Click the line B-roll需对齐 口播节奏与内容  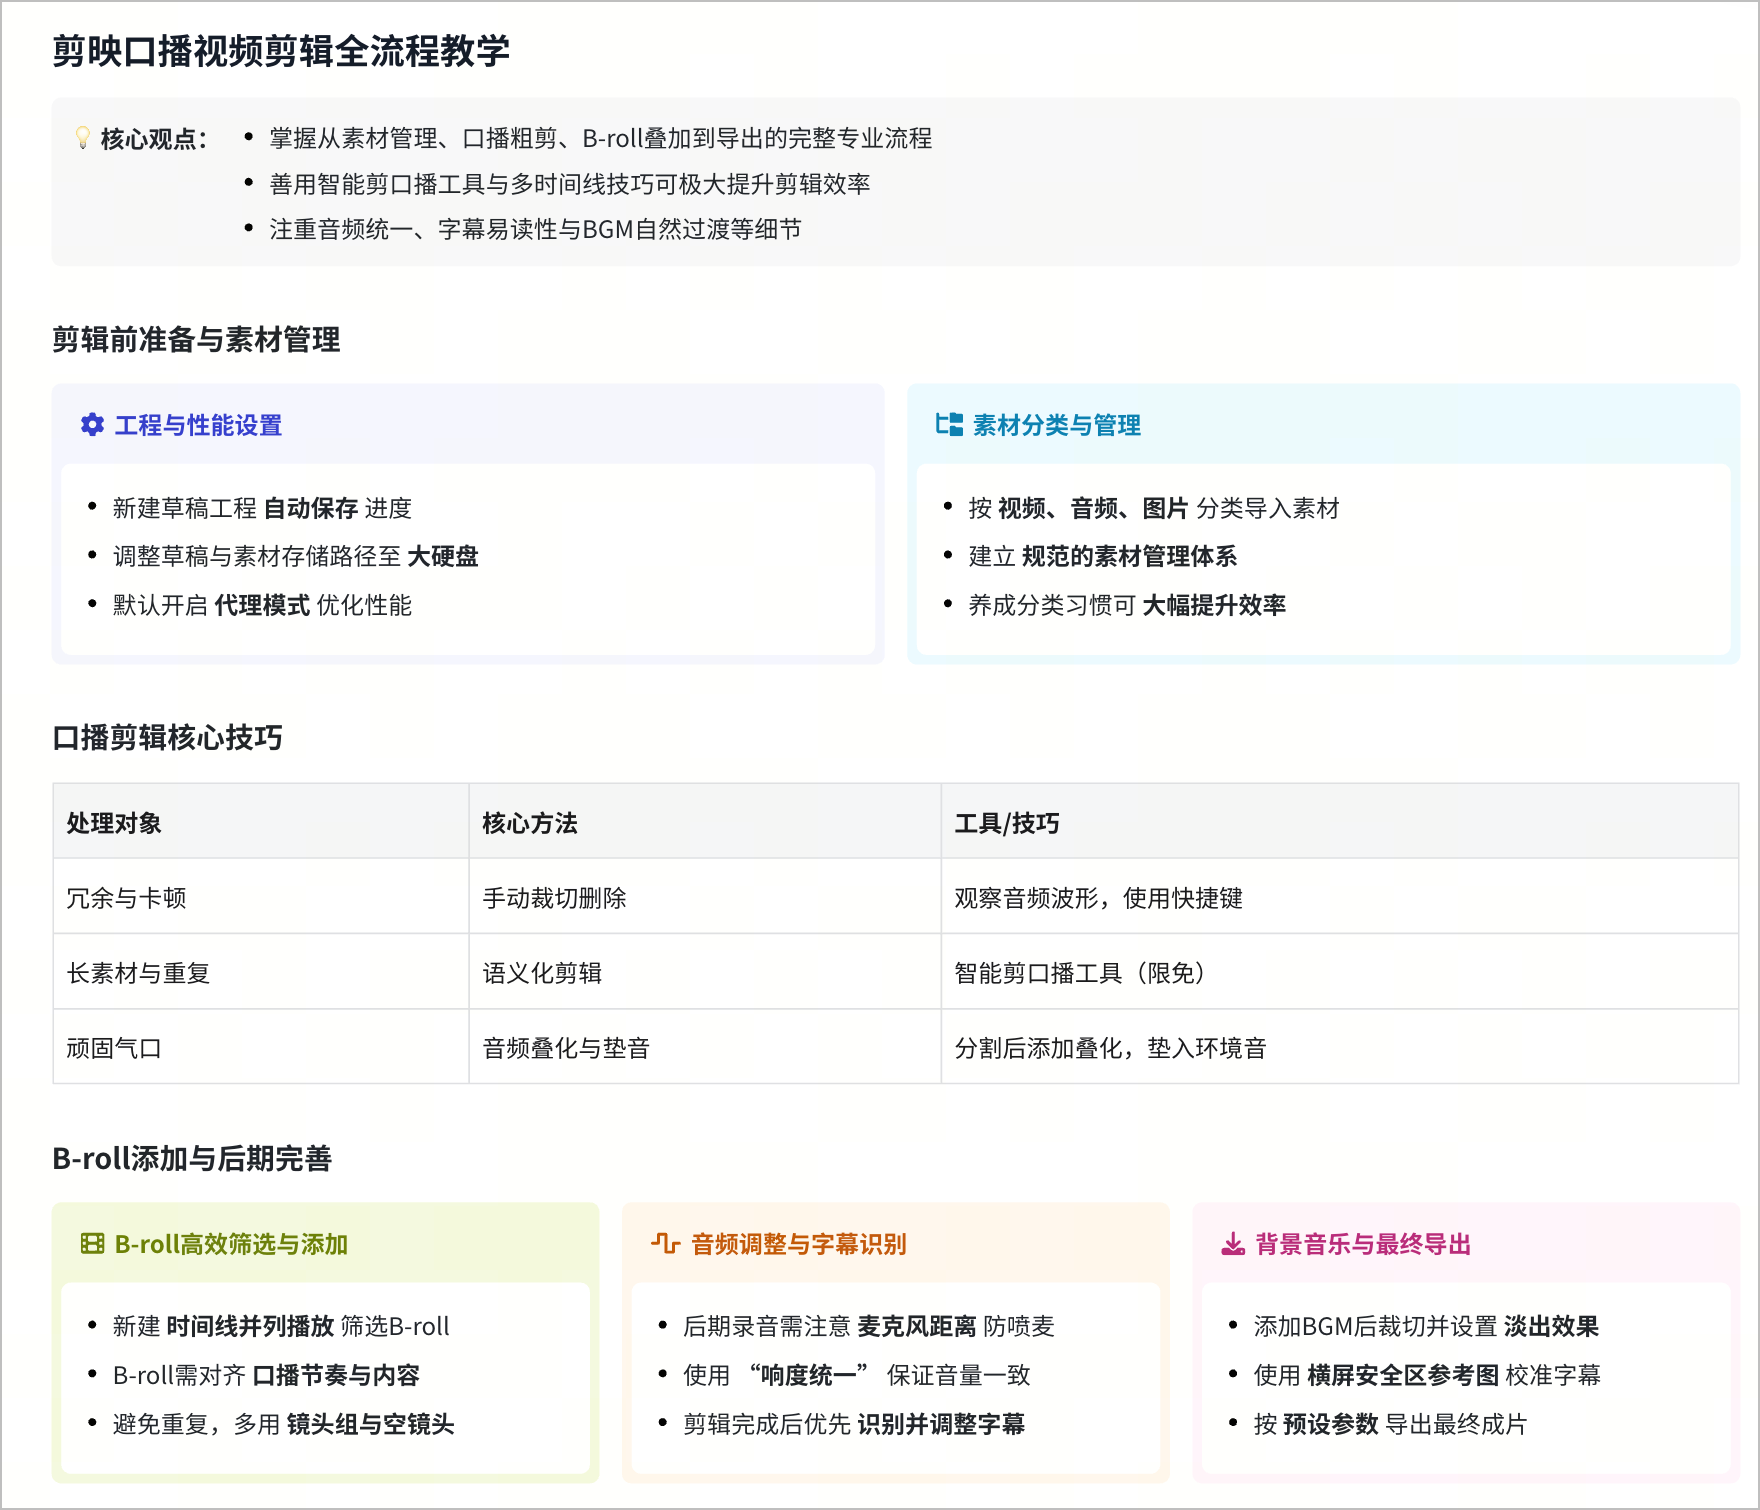point(266,1375)
